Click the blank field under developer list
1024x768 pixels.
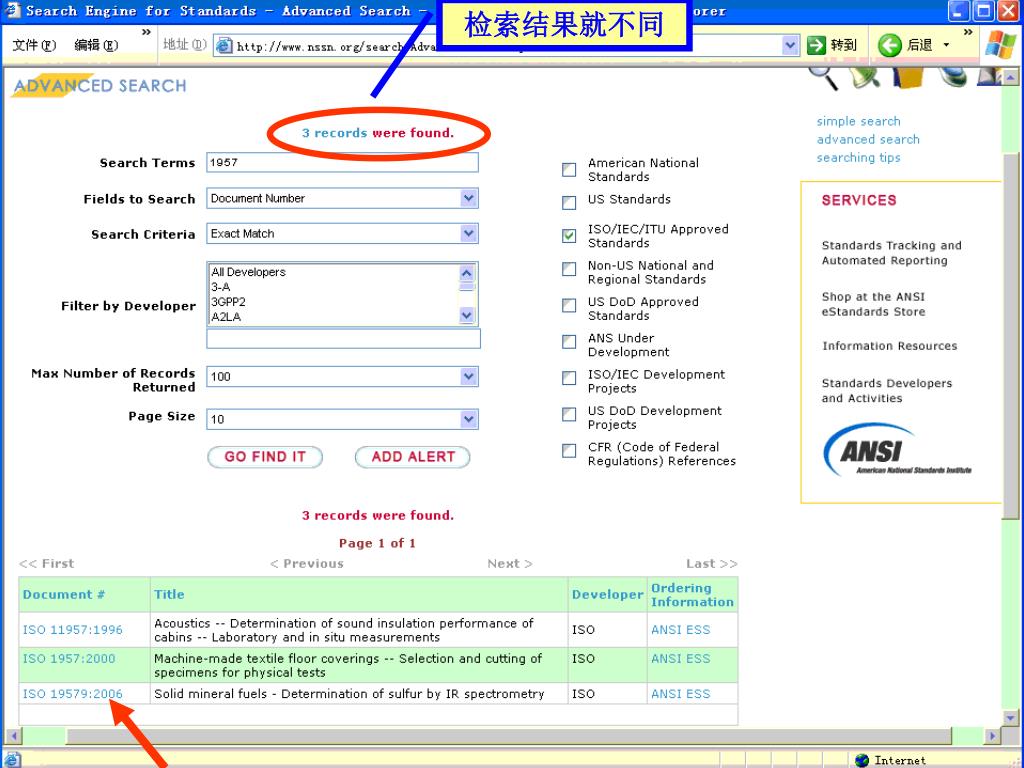point(344,338)
